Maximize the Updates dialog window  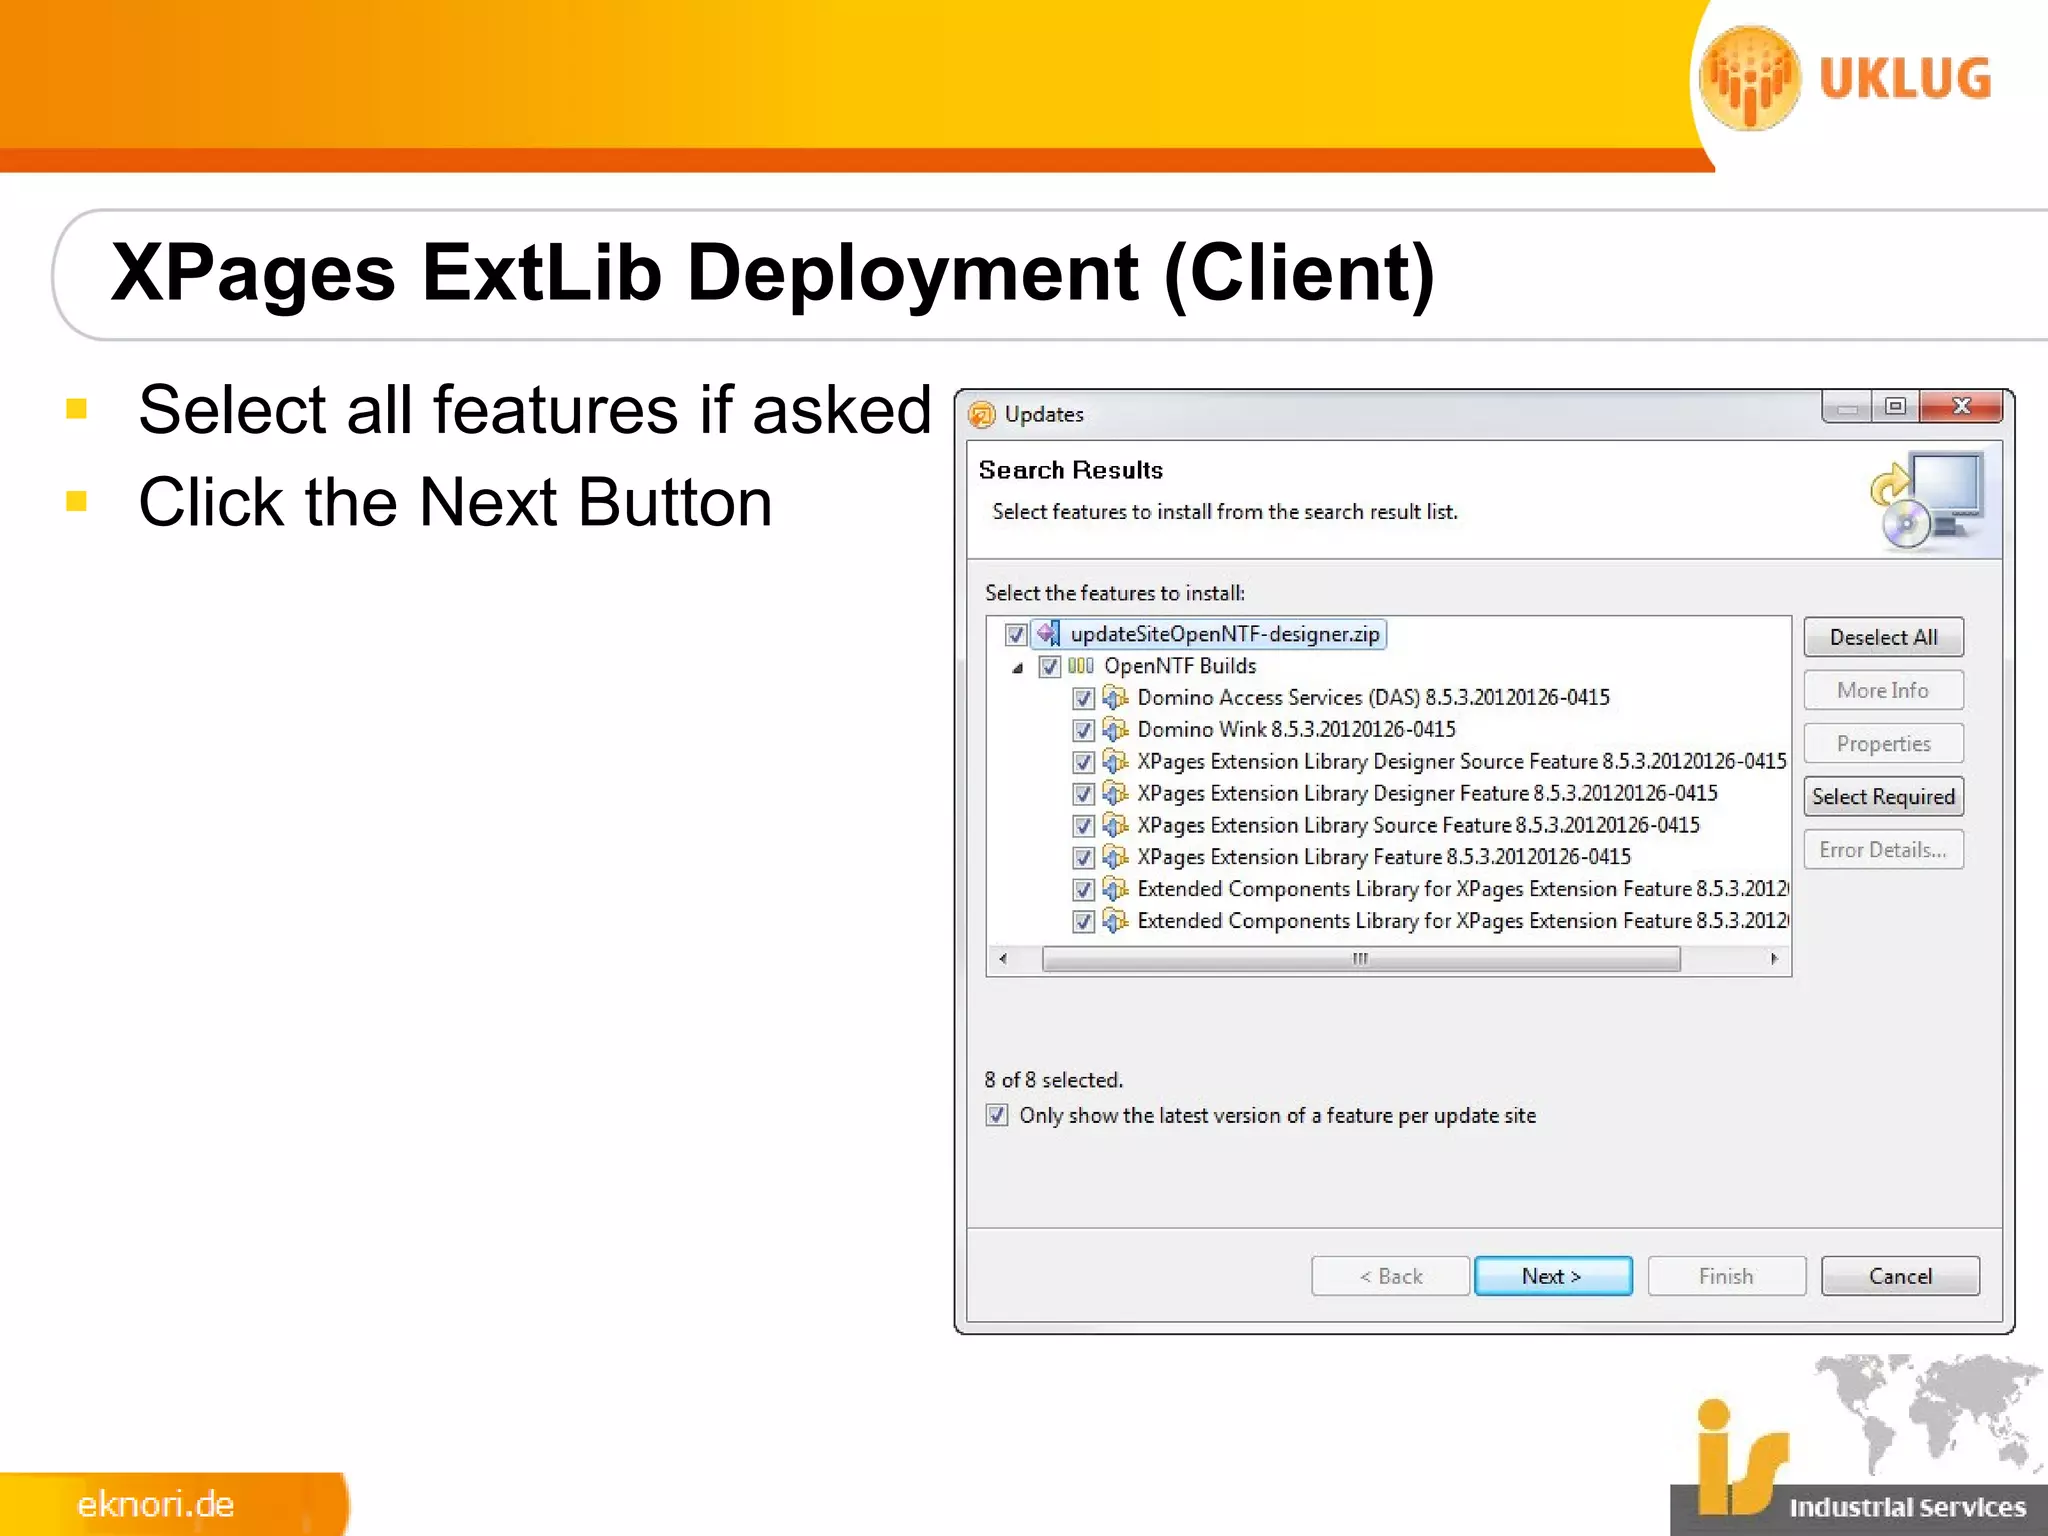point(1895,407)
